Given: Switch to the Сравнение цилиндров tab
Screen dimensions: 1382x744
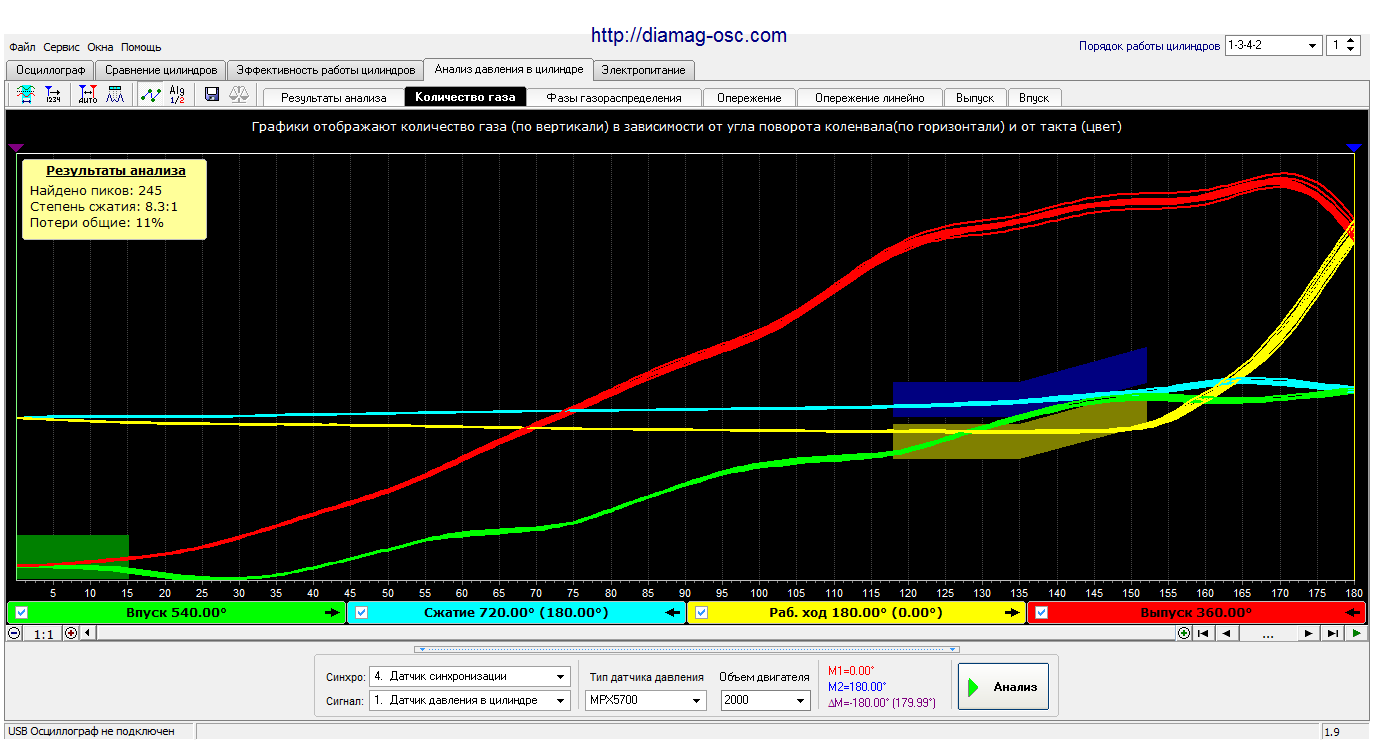Looking at the screenshot, I should (x=161, y=70).
